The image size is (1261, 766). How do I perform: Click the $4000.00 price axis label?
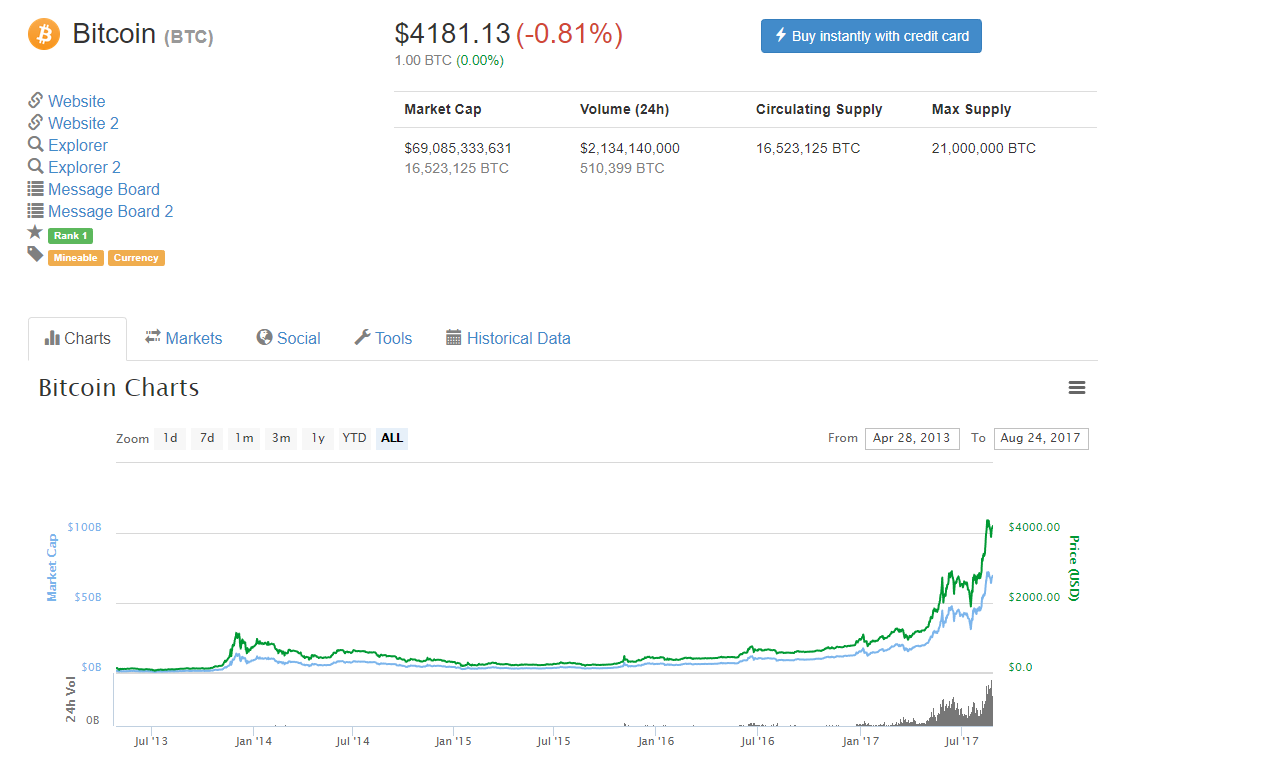tap(1034, 527)
